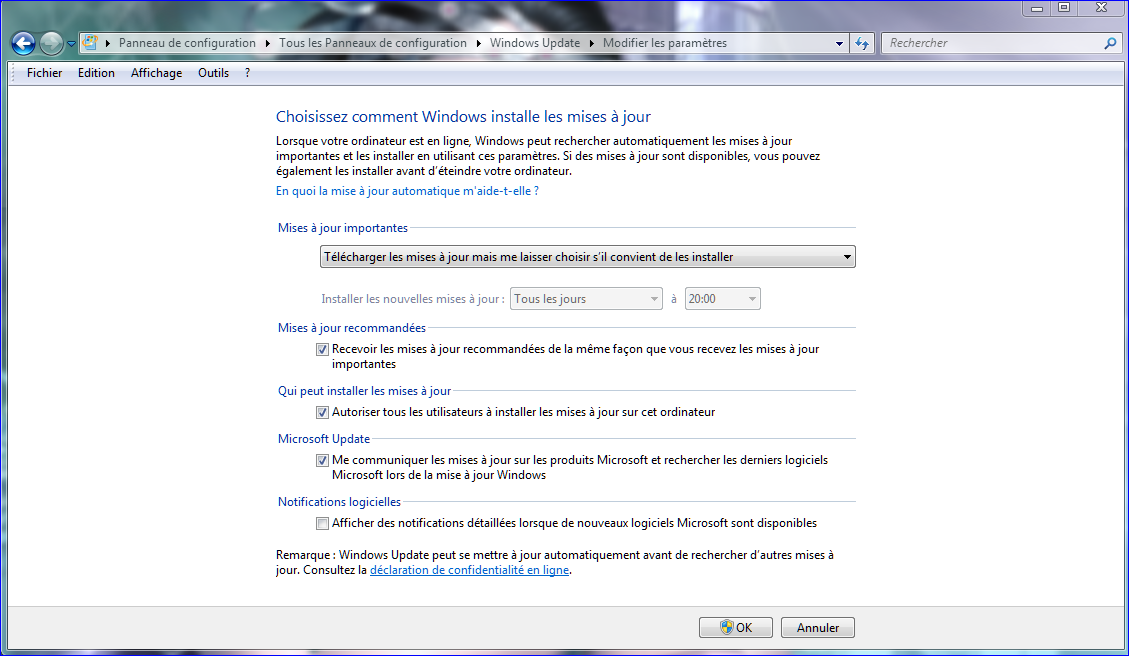Open the 20:00 time dropdown
The height and width of the screenshot is (656, 1129).
tap(722, 299)
